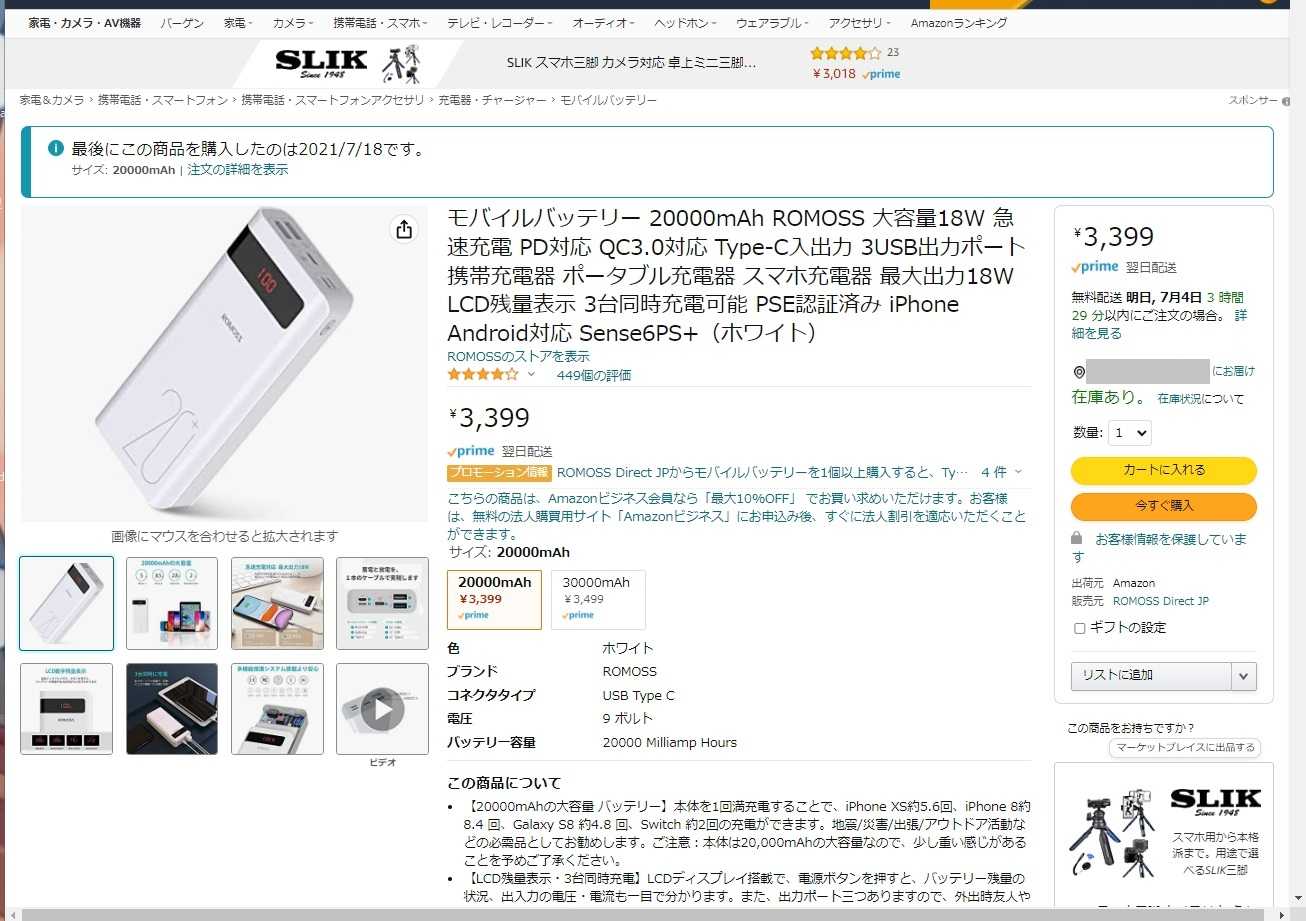Click the share icon on product image
The height and width of the screenshot is (921, 1306).
[x=404, y=230]
